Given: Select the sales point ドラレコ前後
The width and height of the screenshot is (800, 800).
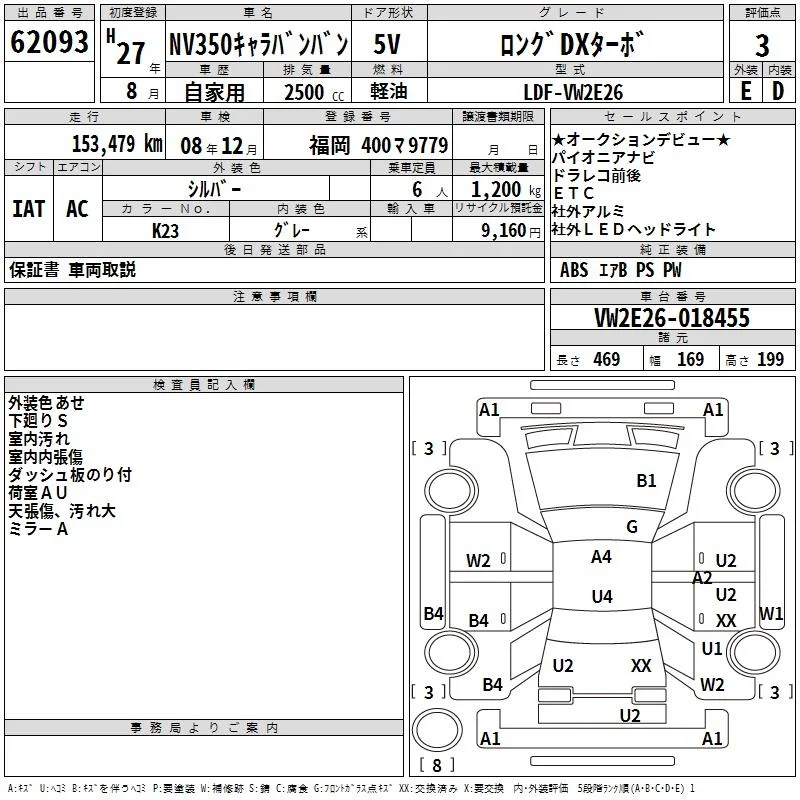Looking at the screenshot, I should 596,176.
